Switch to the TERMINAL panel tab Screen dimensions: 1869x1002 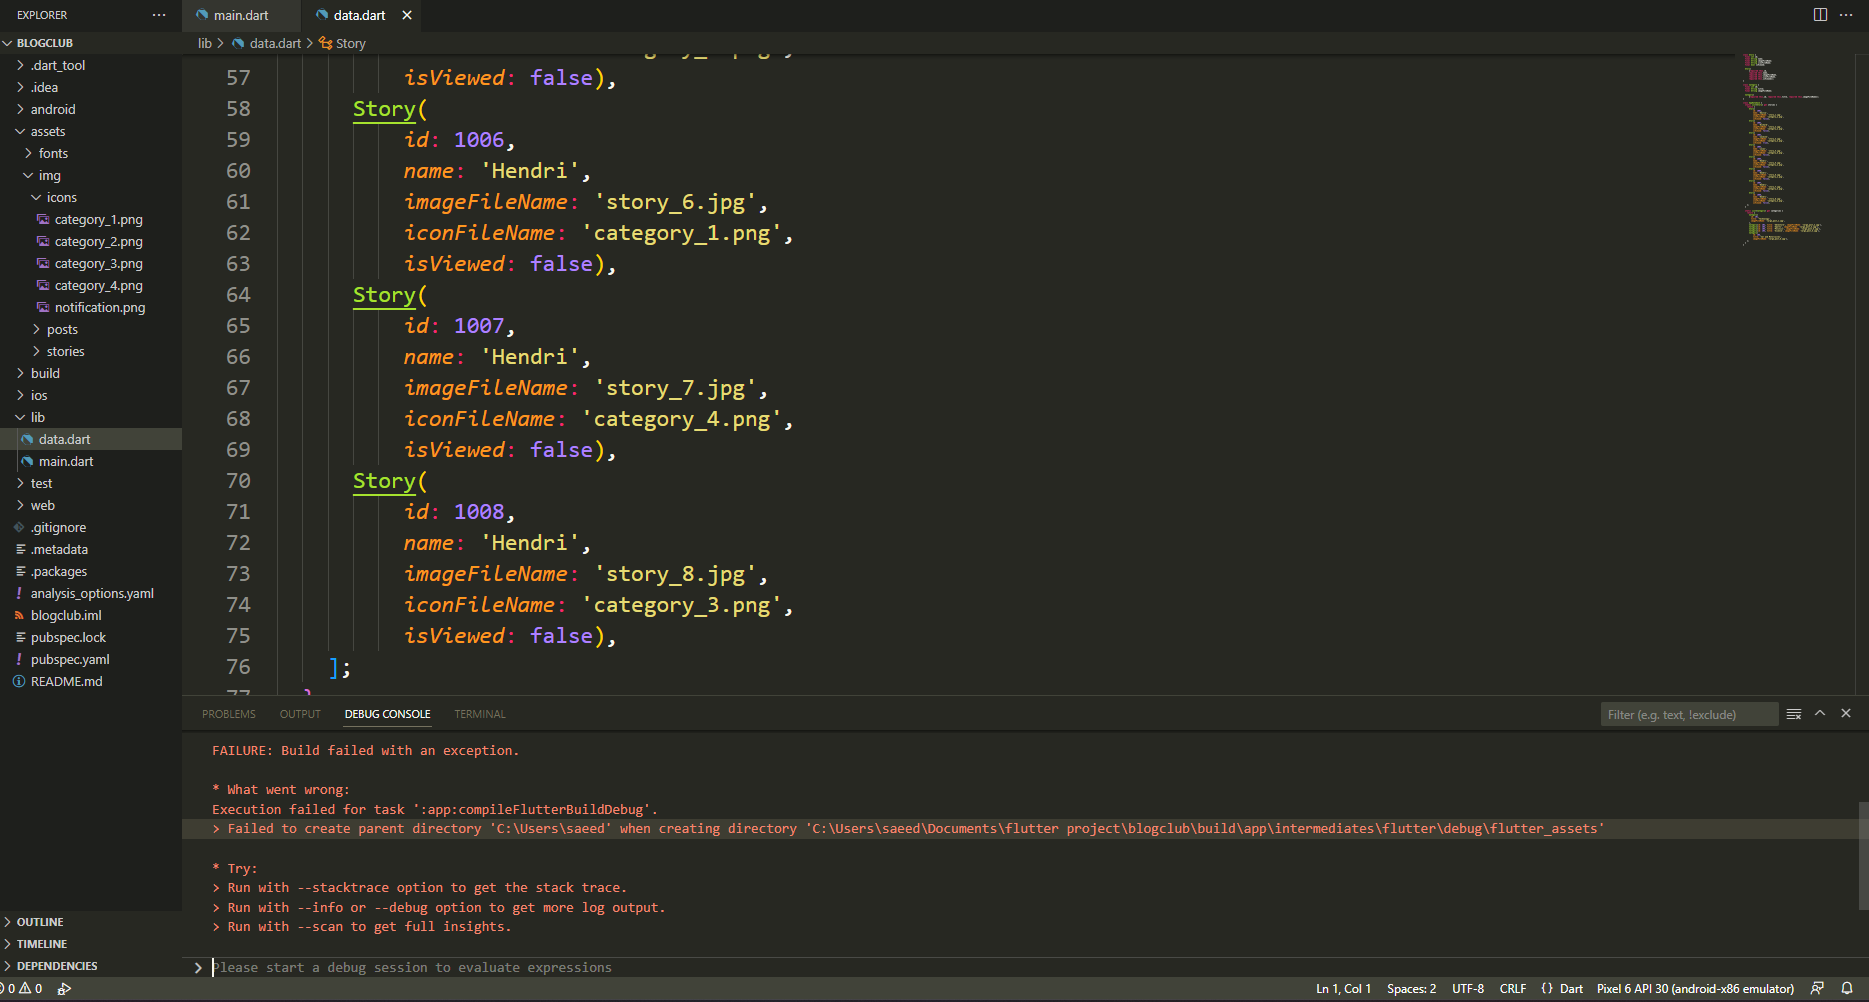pos(480,714)
